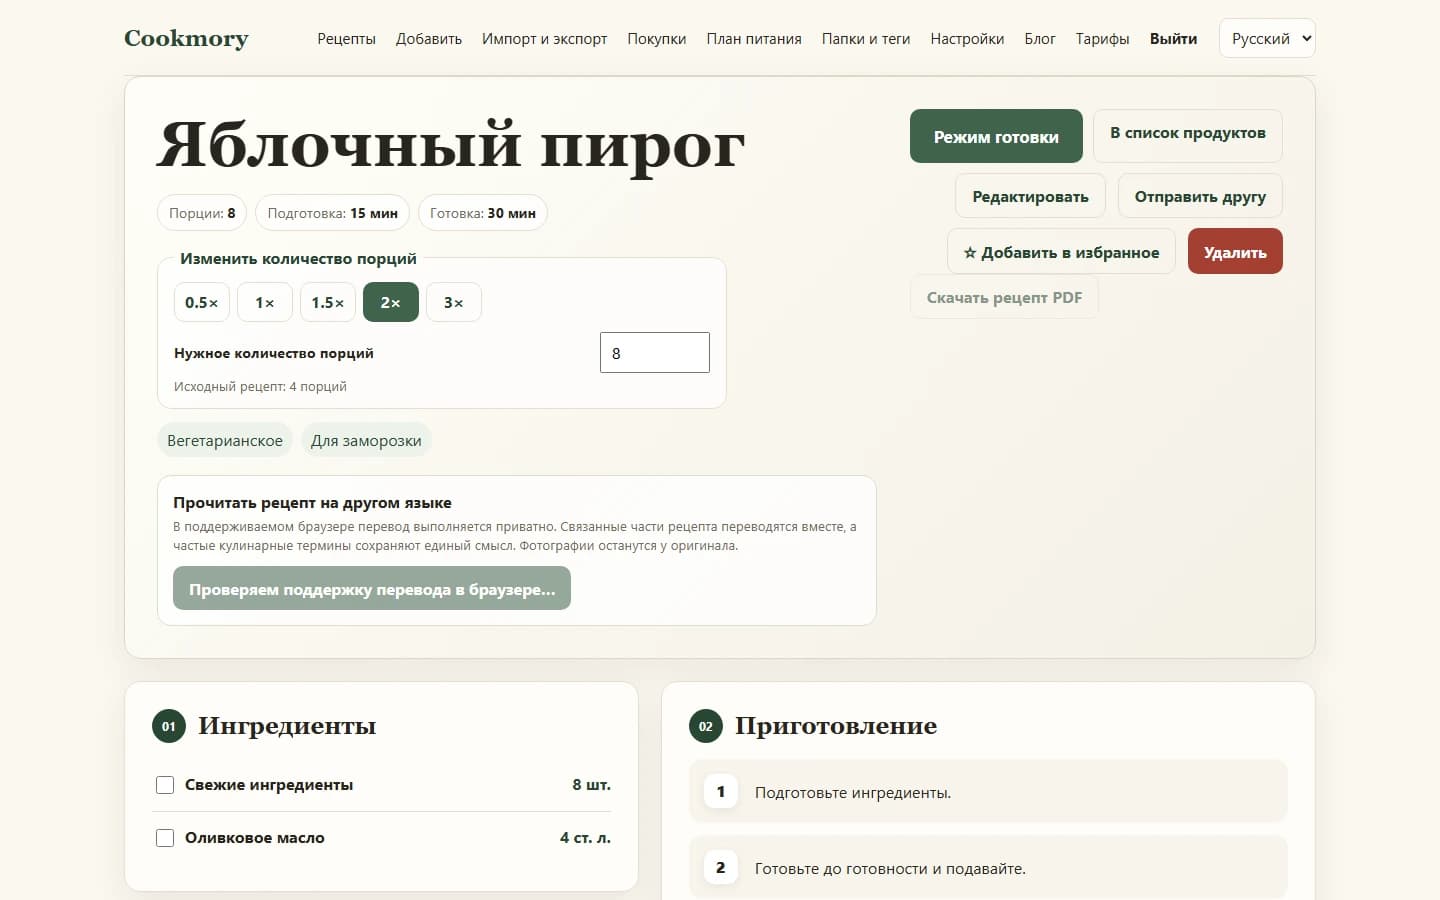The width and height of the screenshot is (1440, 900).
Task: Click the Ингредиенты section heading
Action: coord(287,726)
